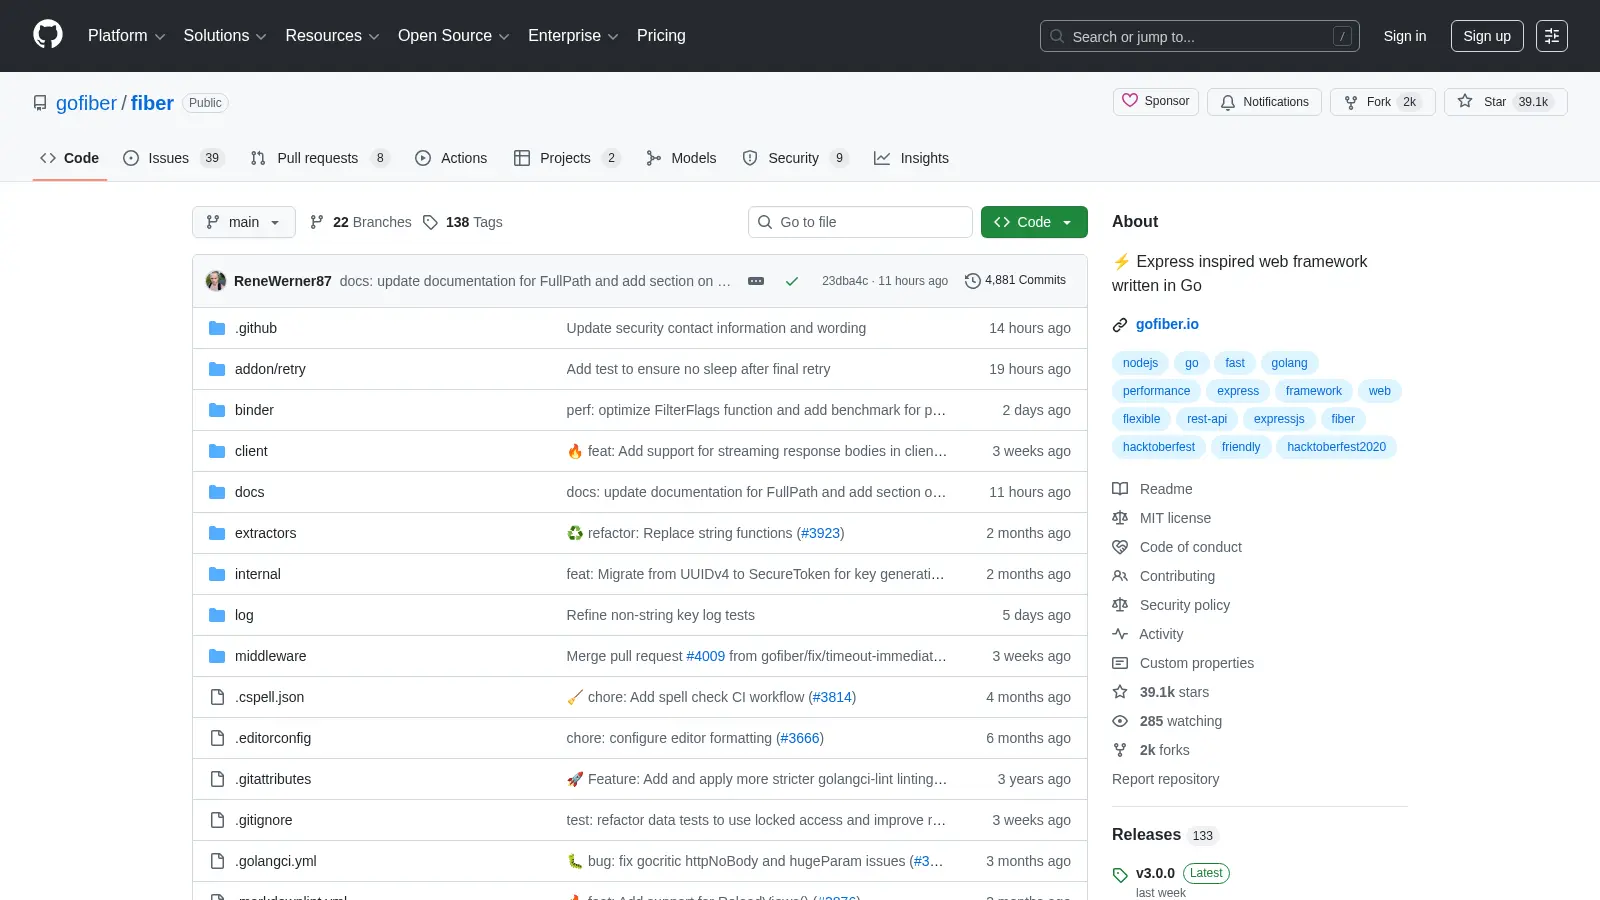The width and height of the screenshot is (1600, 900).
Task: Expand commit message ellipsis button
Action: pyautogui.click(x=756, y=281)
